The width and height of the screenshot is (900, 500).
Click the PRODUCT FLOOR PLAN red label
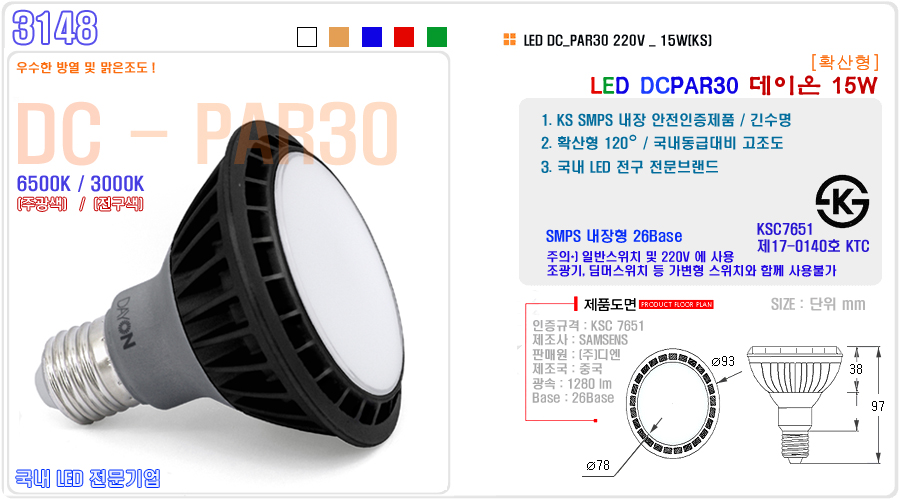676,305
